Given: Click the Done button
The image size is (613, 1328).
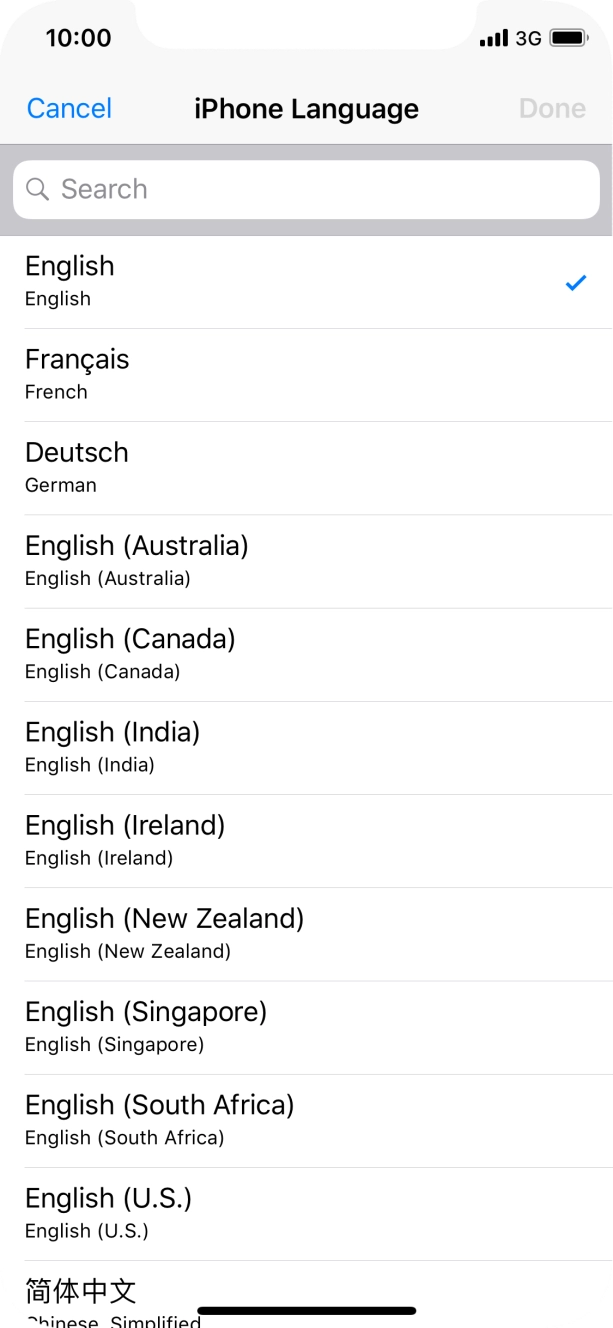Looking at the screenshot, I should coord(552,109).
